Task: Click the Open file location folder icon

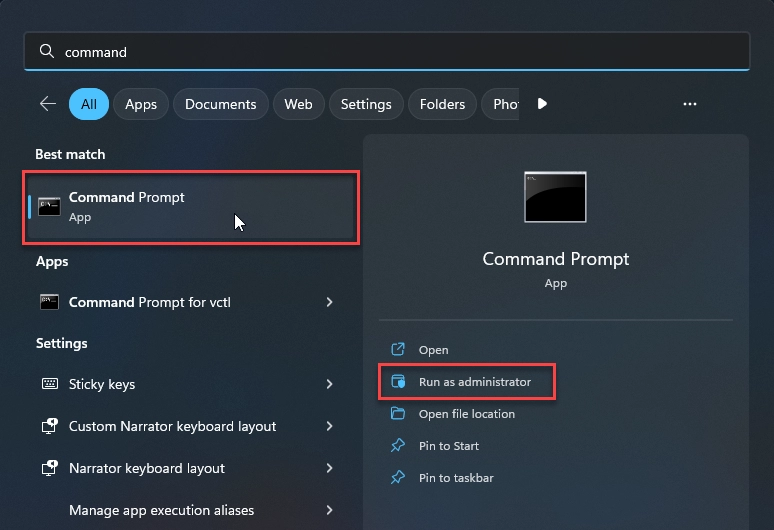Action: click(398, 414)
